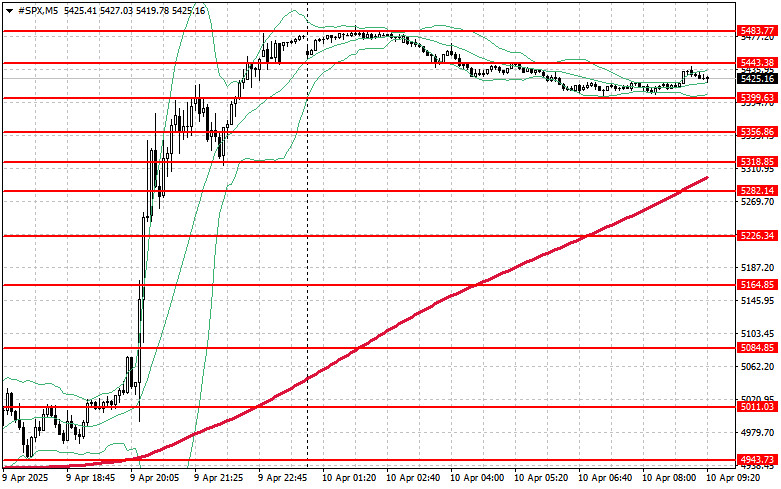
Task: Select the #SPX,M5 chart title text
Action: tap(38, 10)
